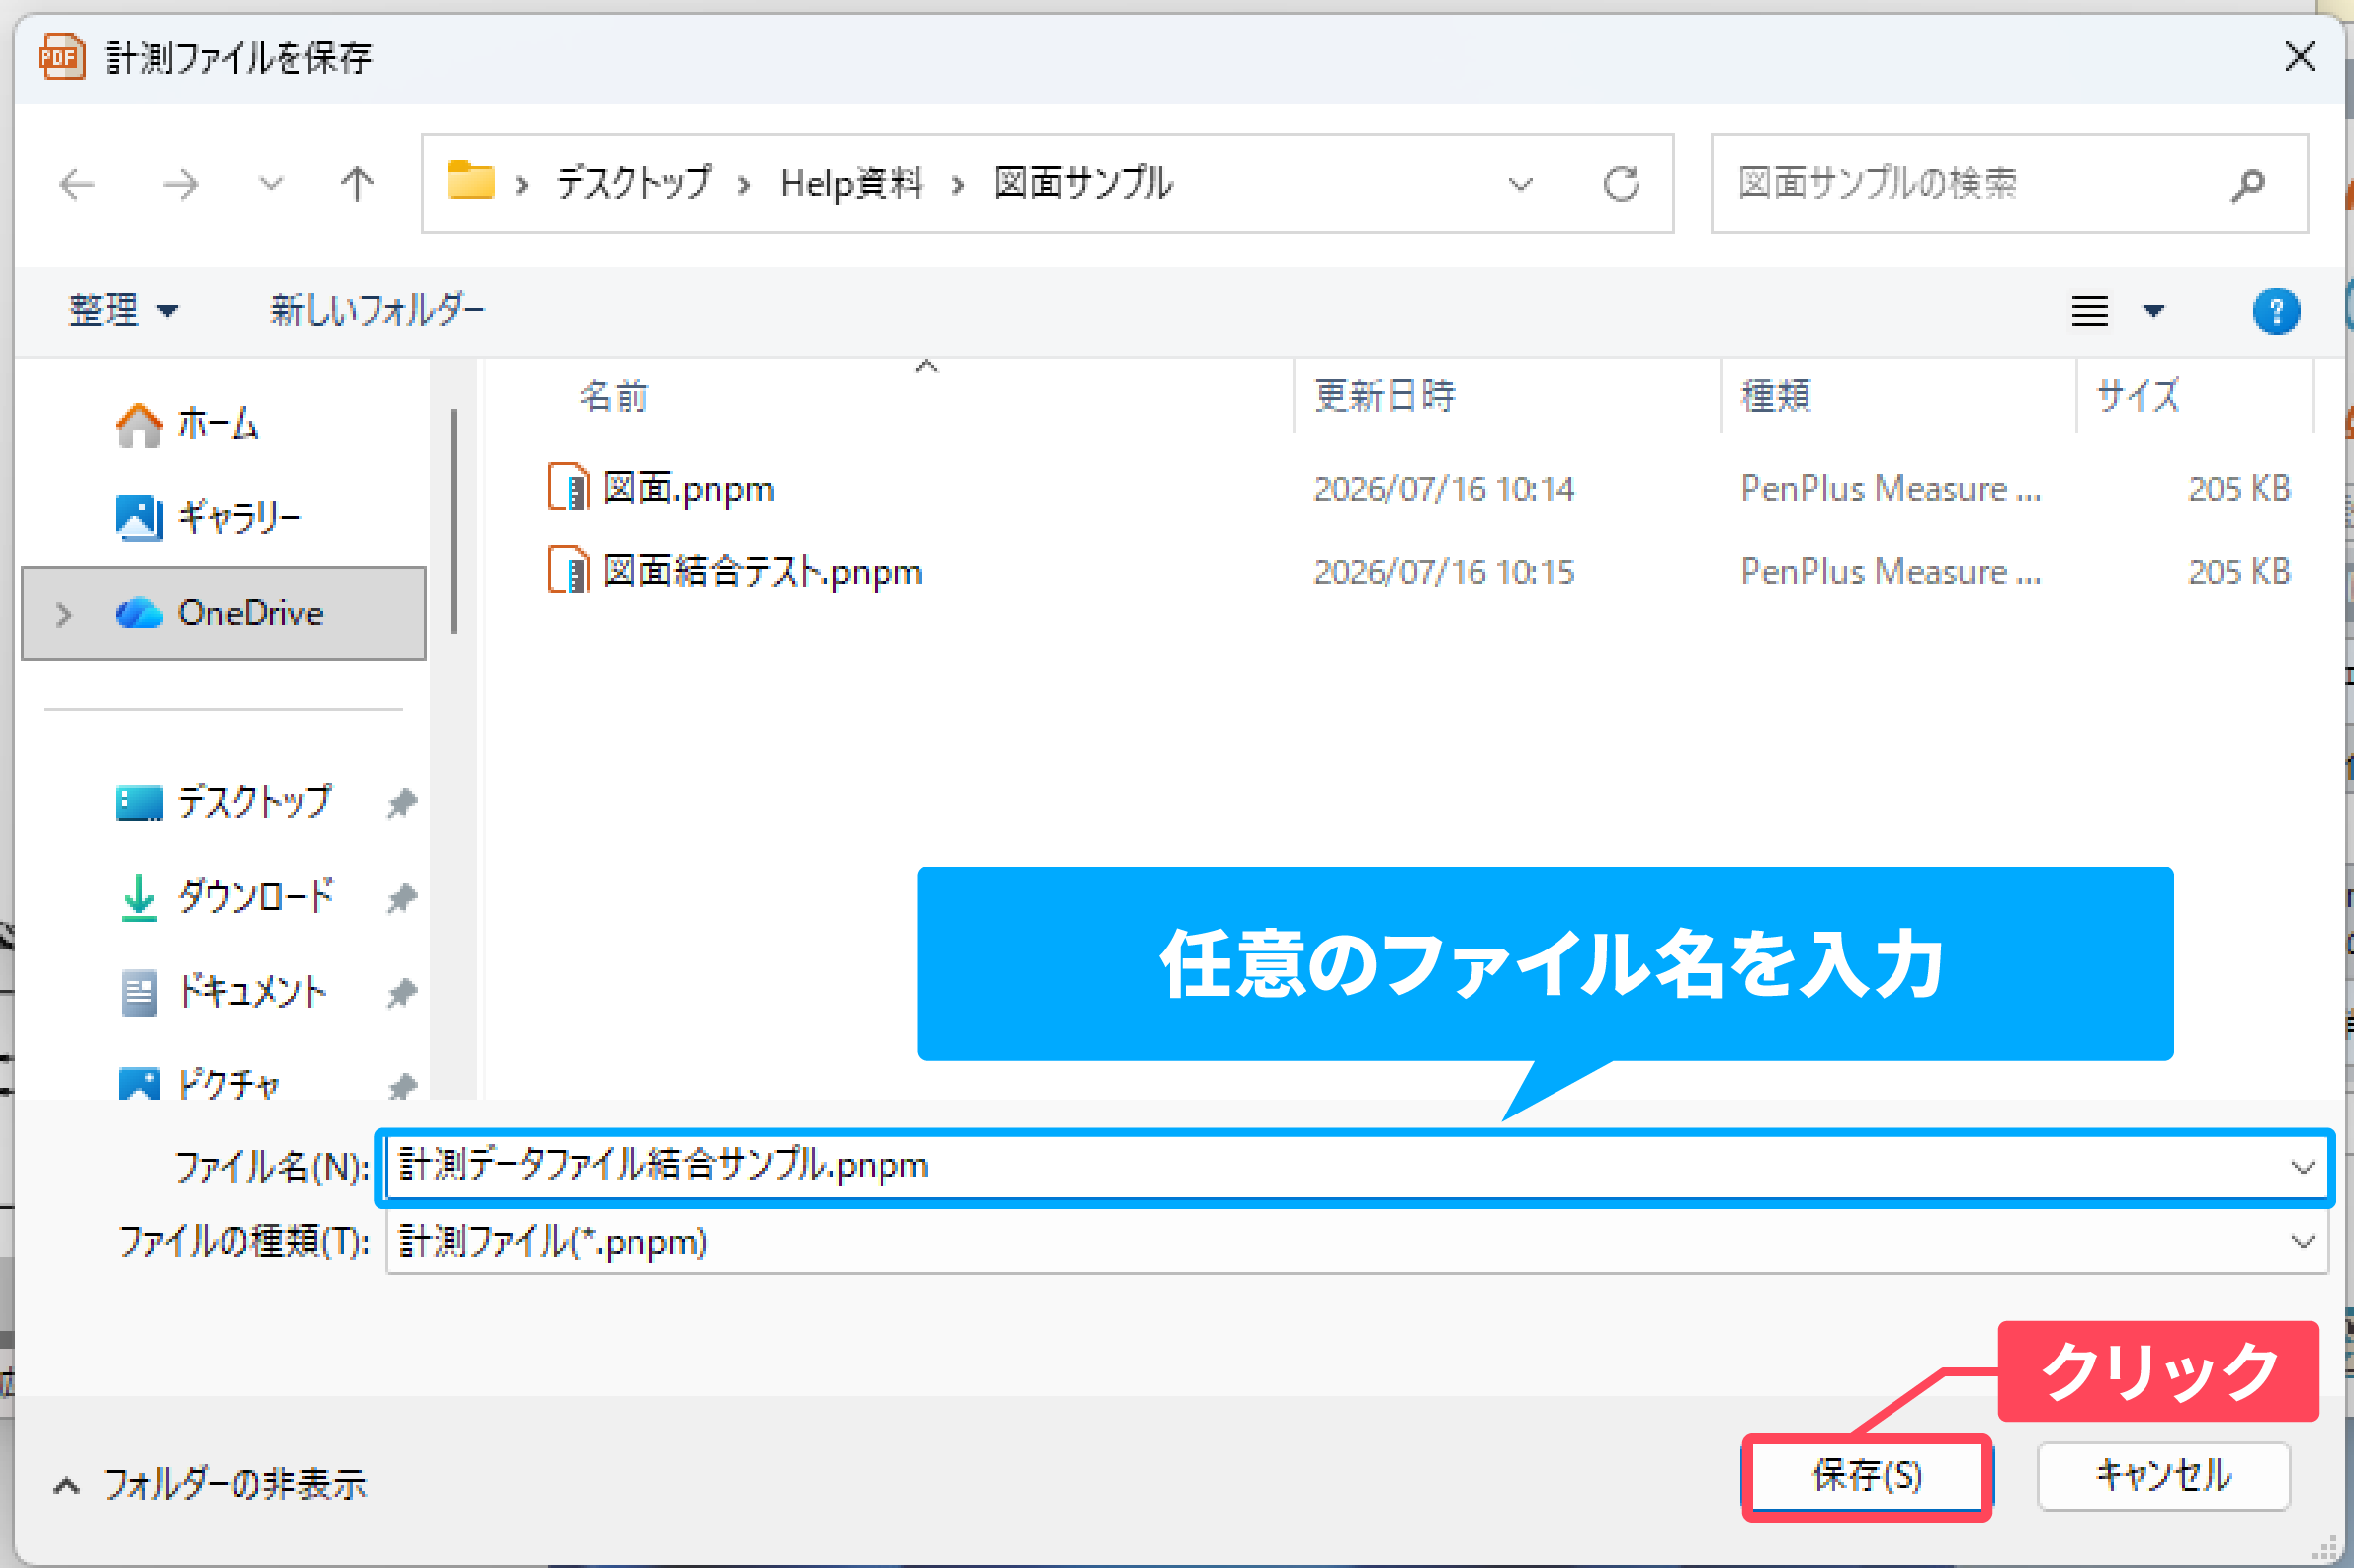This screenshot has width=2354, height=1568.
Task: Click pin icon next to デスクトップ
Action: (402, 803)
